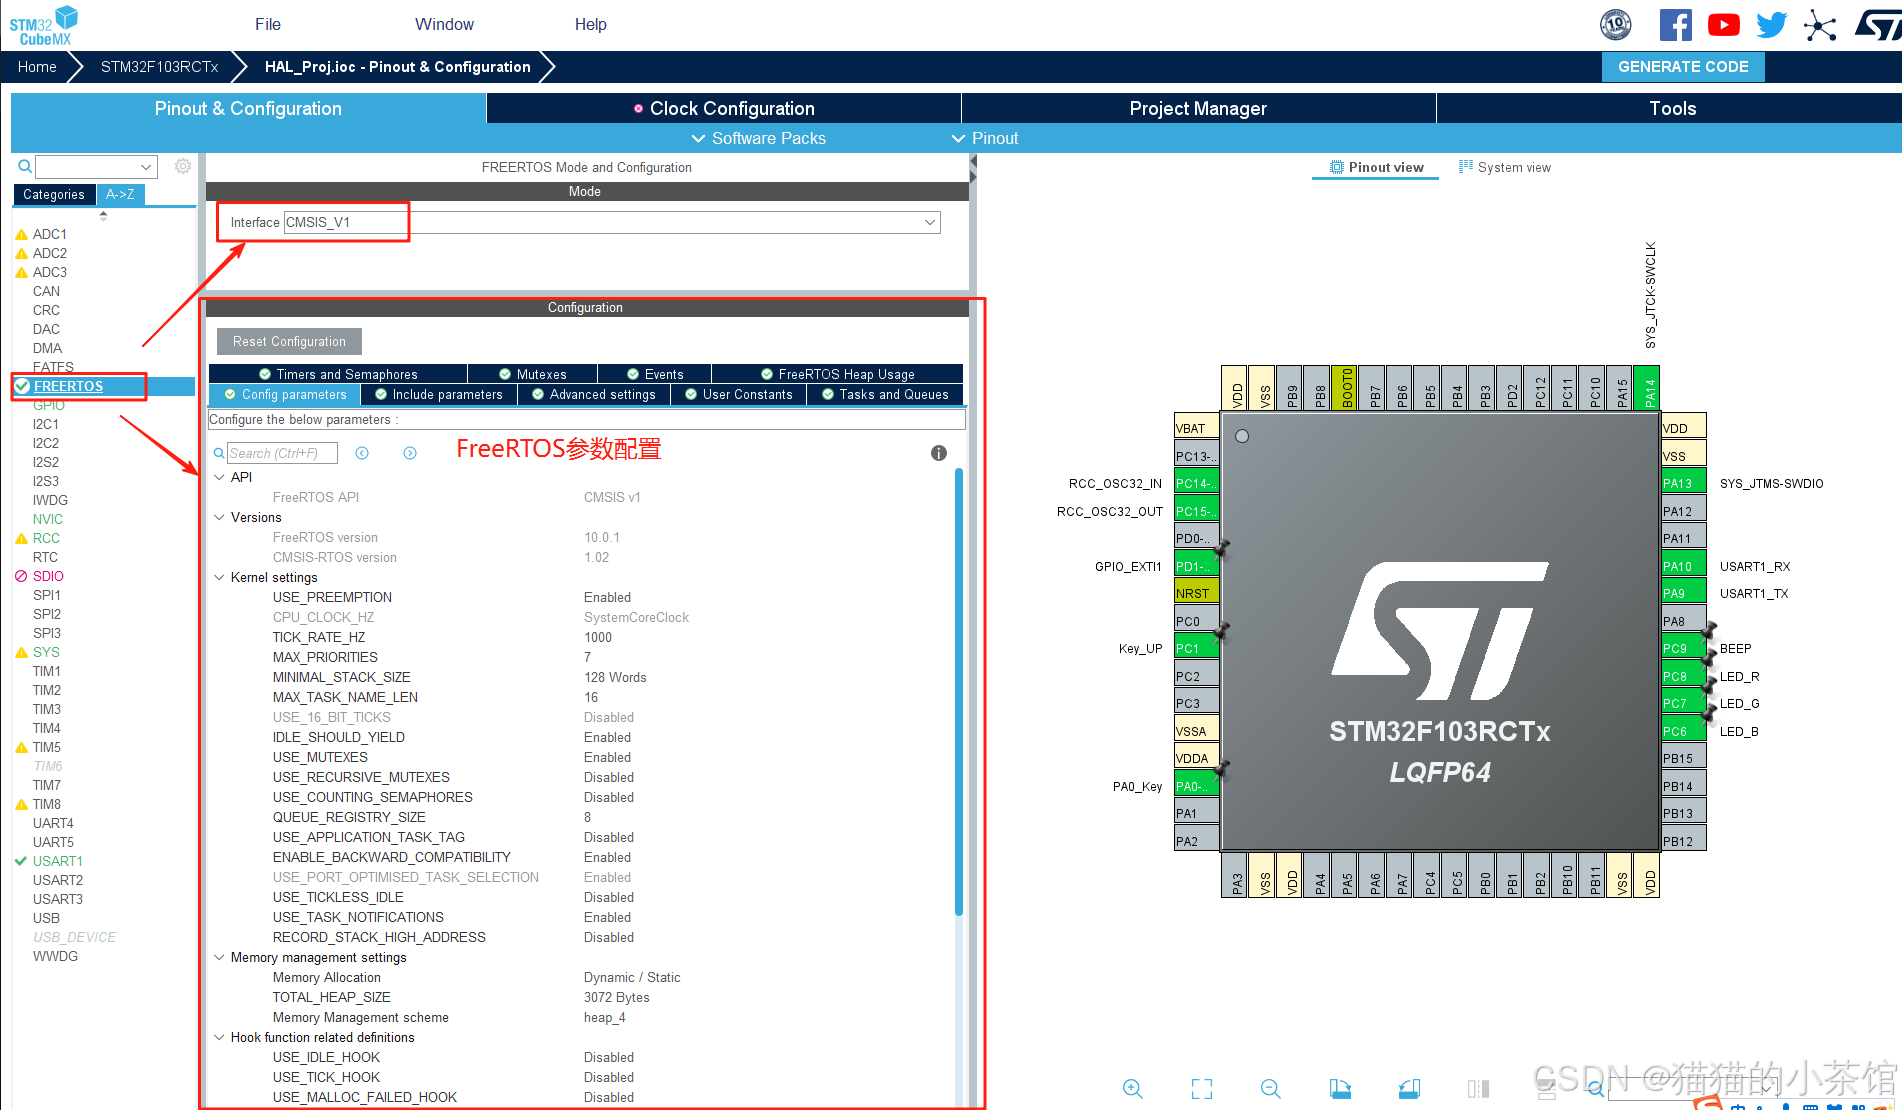
Task: Open the File menu
Action: [268, 24]
